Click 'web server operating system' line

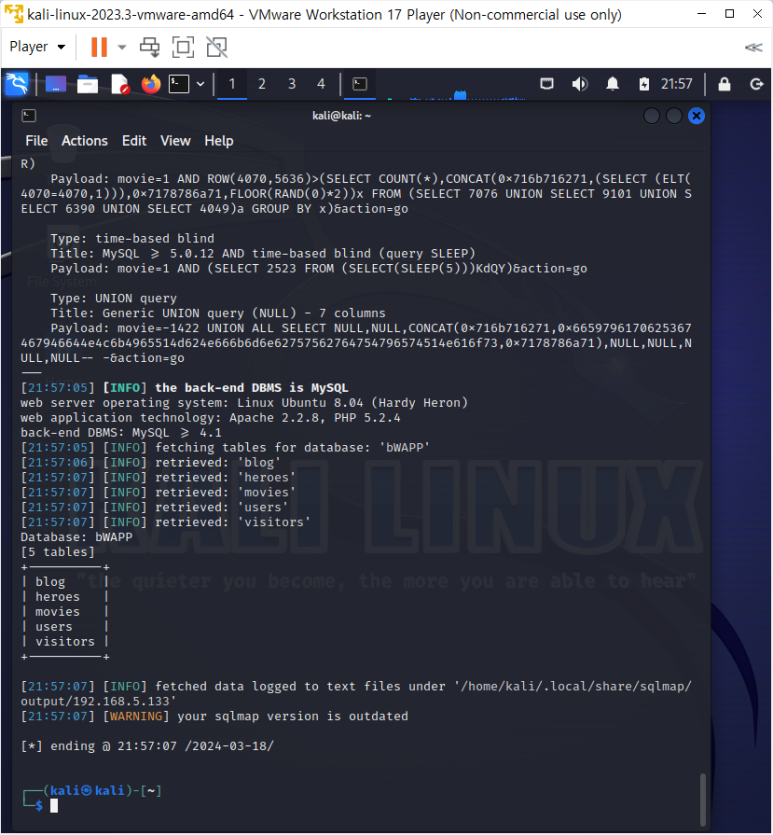tap(244, 403)
